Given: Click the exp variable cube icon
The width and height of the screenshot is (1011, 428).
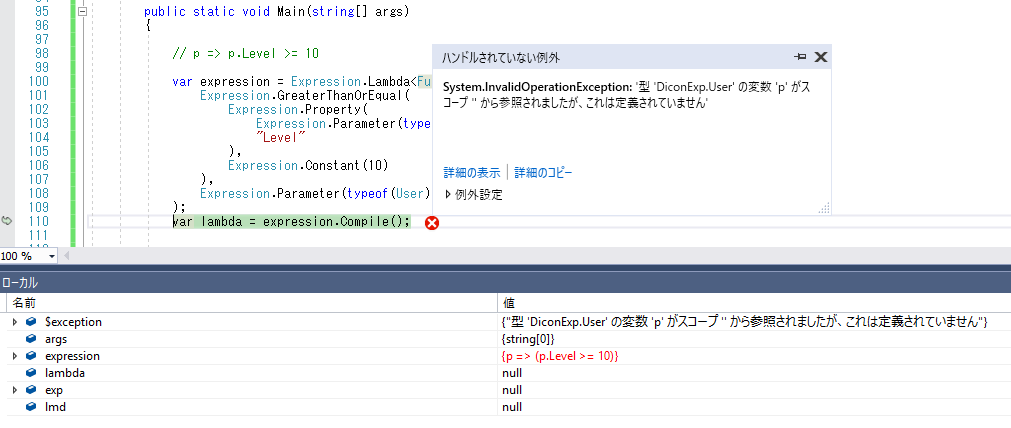Looking at the screenshot, I should [x=31, y=390].
